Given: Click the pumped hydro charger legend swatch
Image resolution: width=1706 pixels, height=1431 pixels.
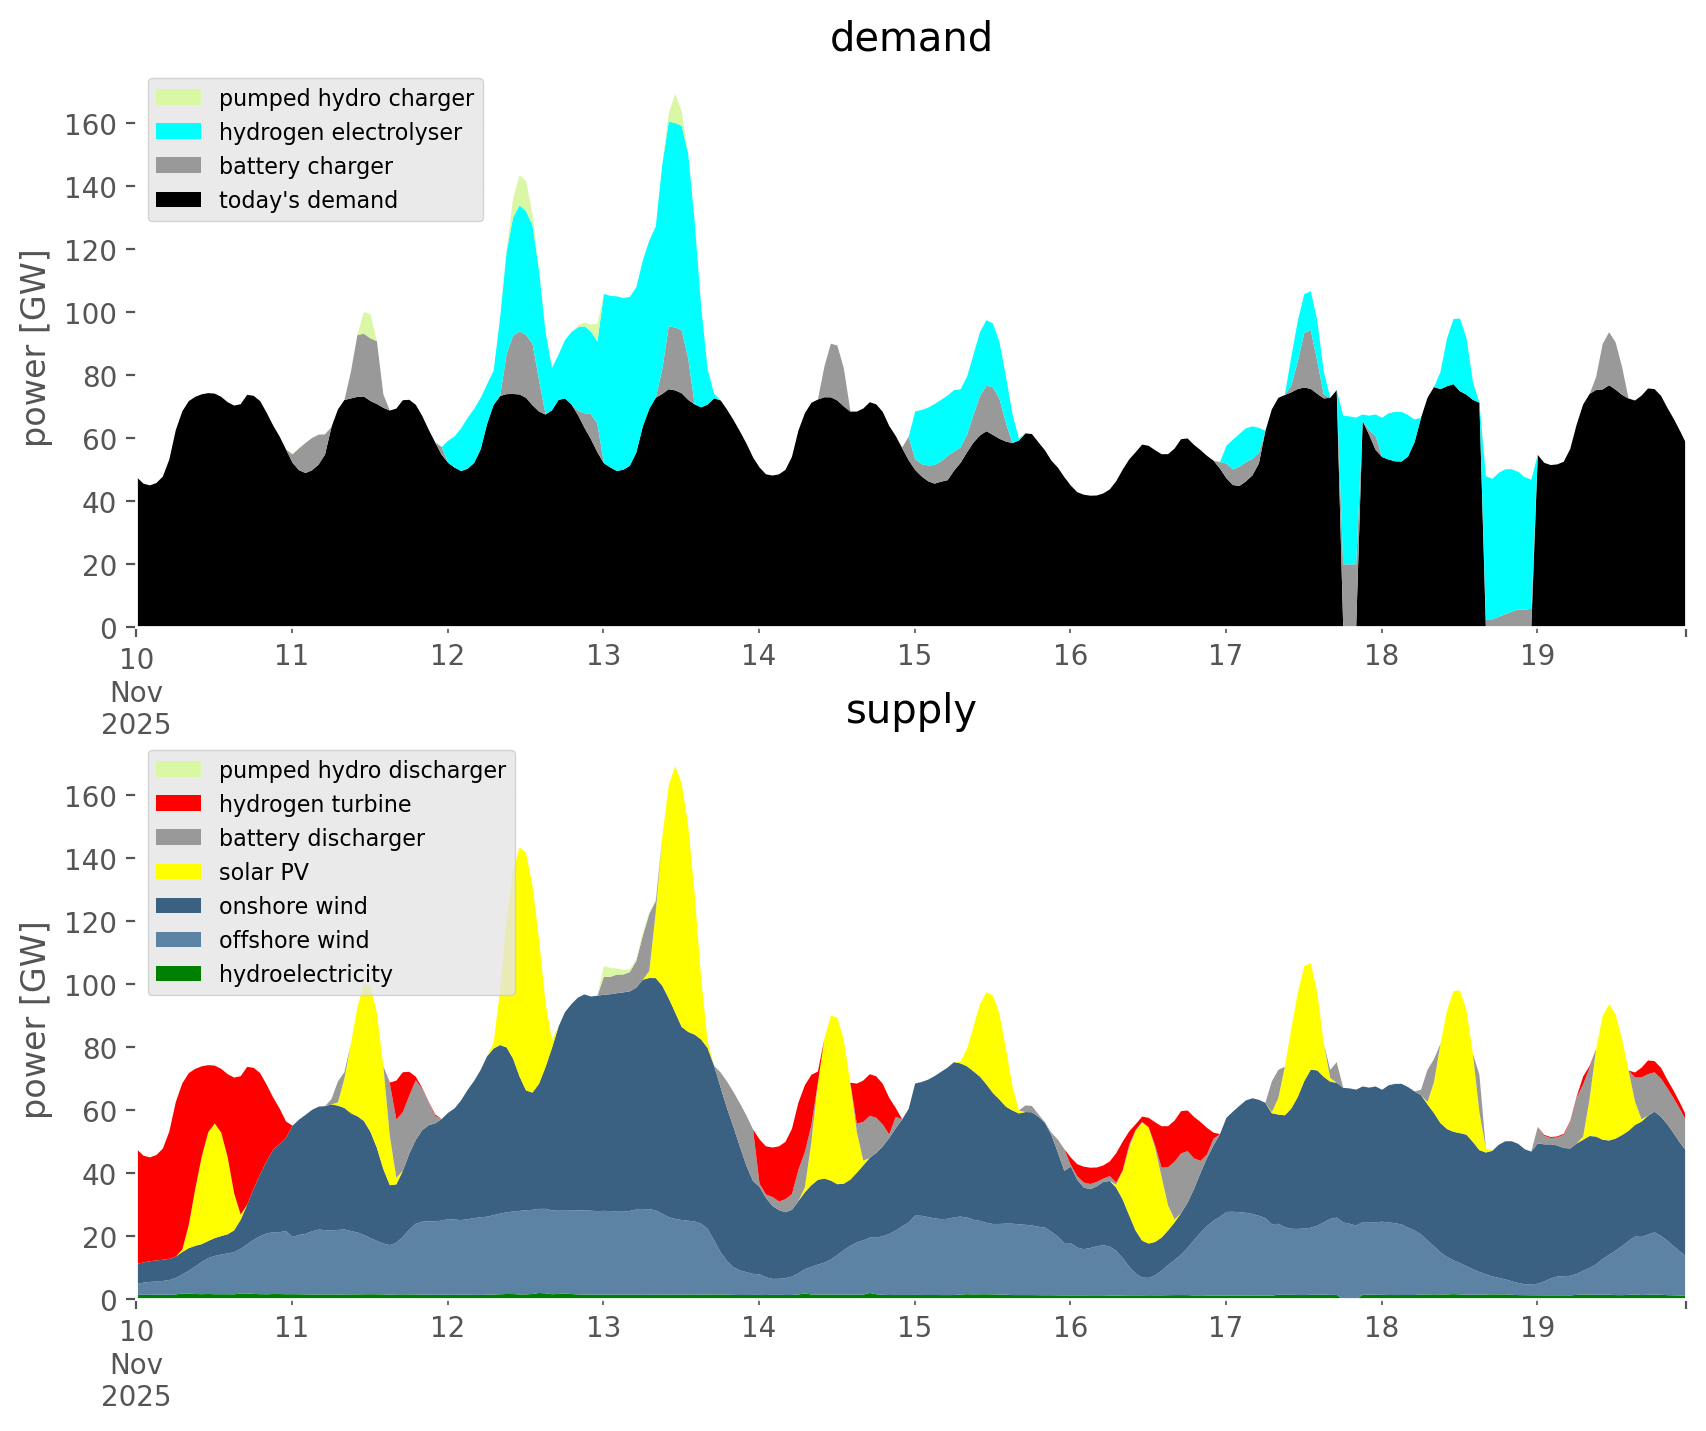Looking at the screenshot, I should click(x=179, y=98).
